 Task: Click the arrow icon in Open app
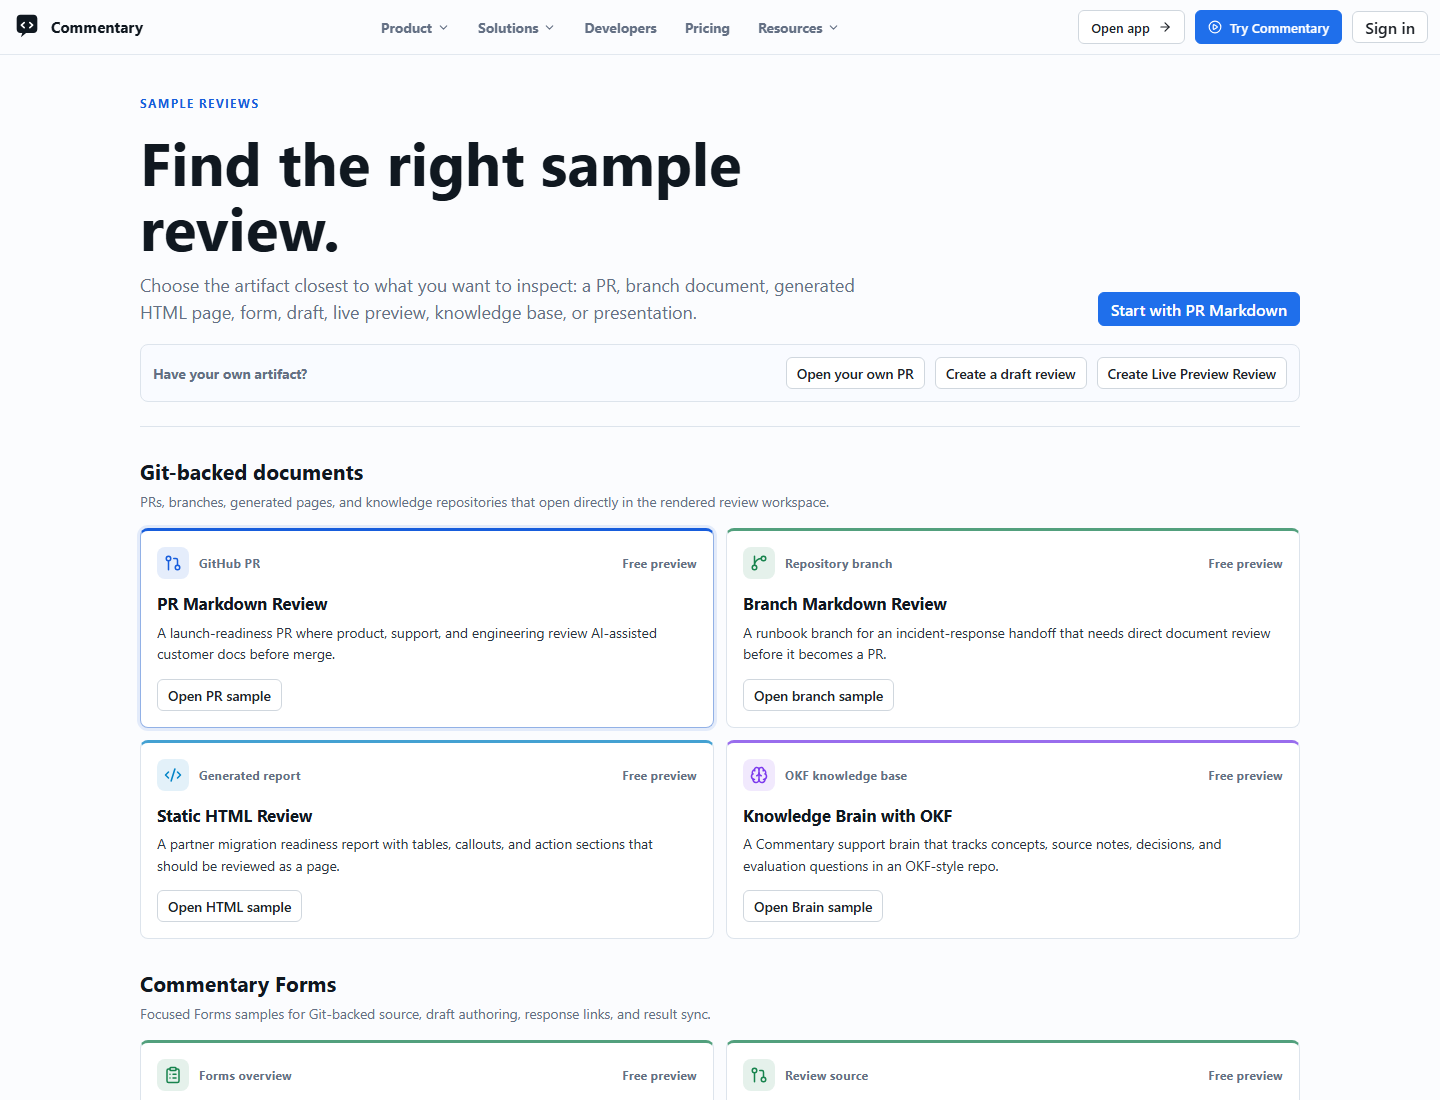(x=1165, y=27)
